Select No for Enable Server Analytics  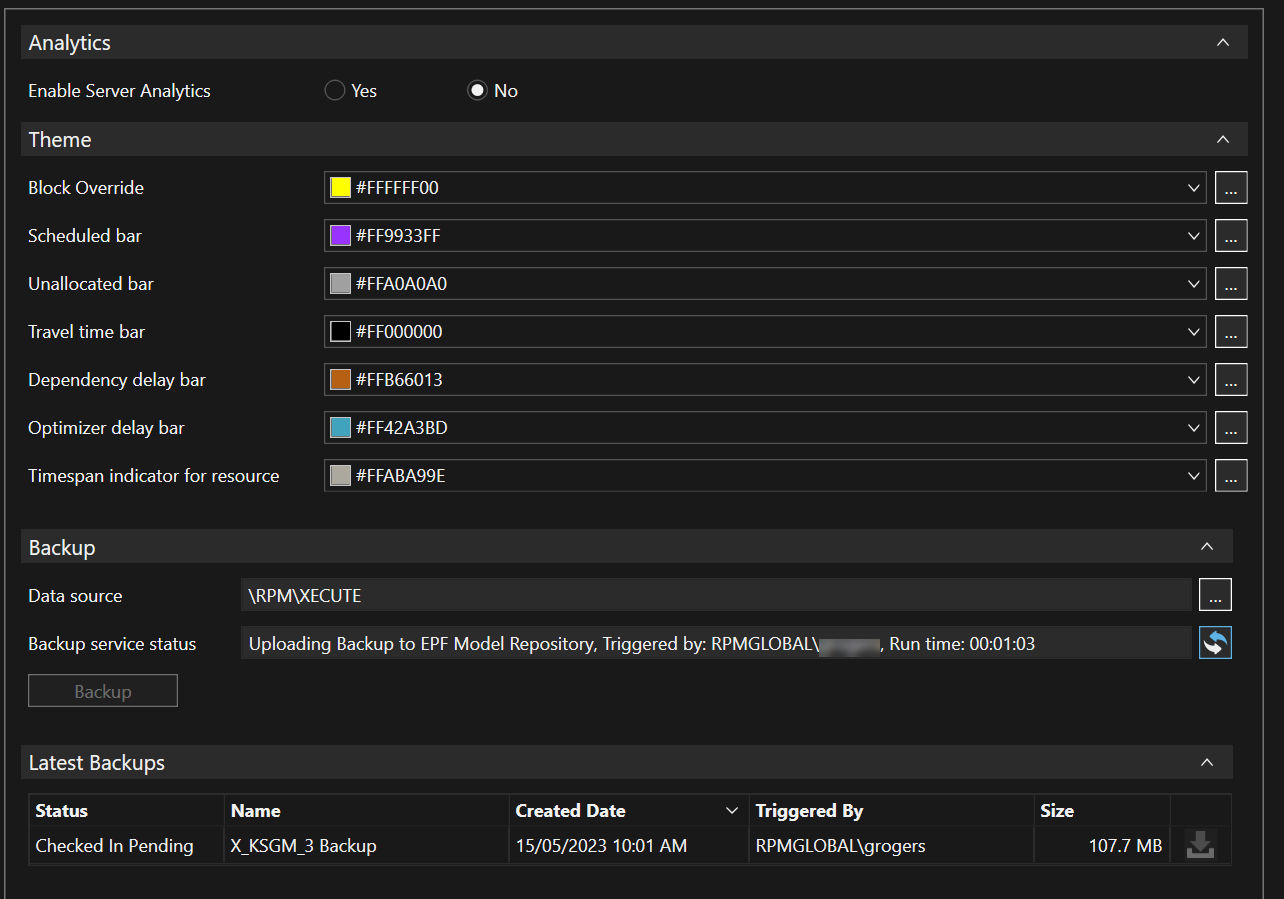coord(478,91)
